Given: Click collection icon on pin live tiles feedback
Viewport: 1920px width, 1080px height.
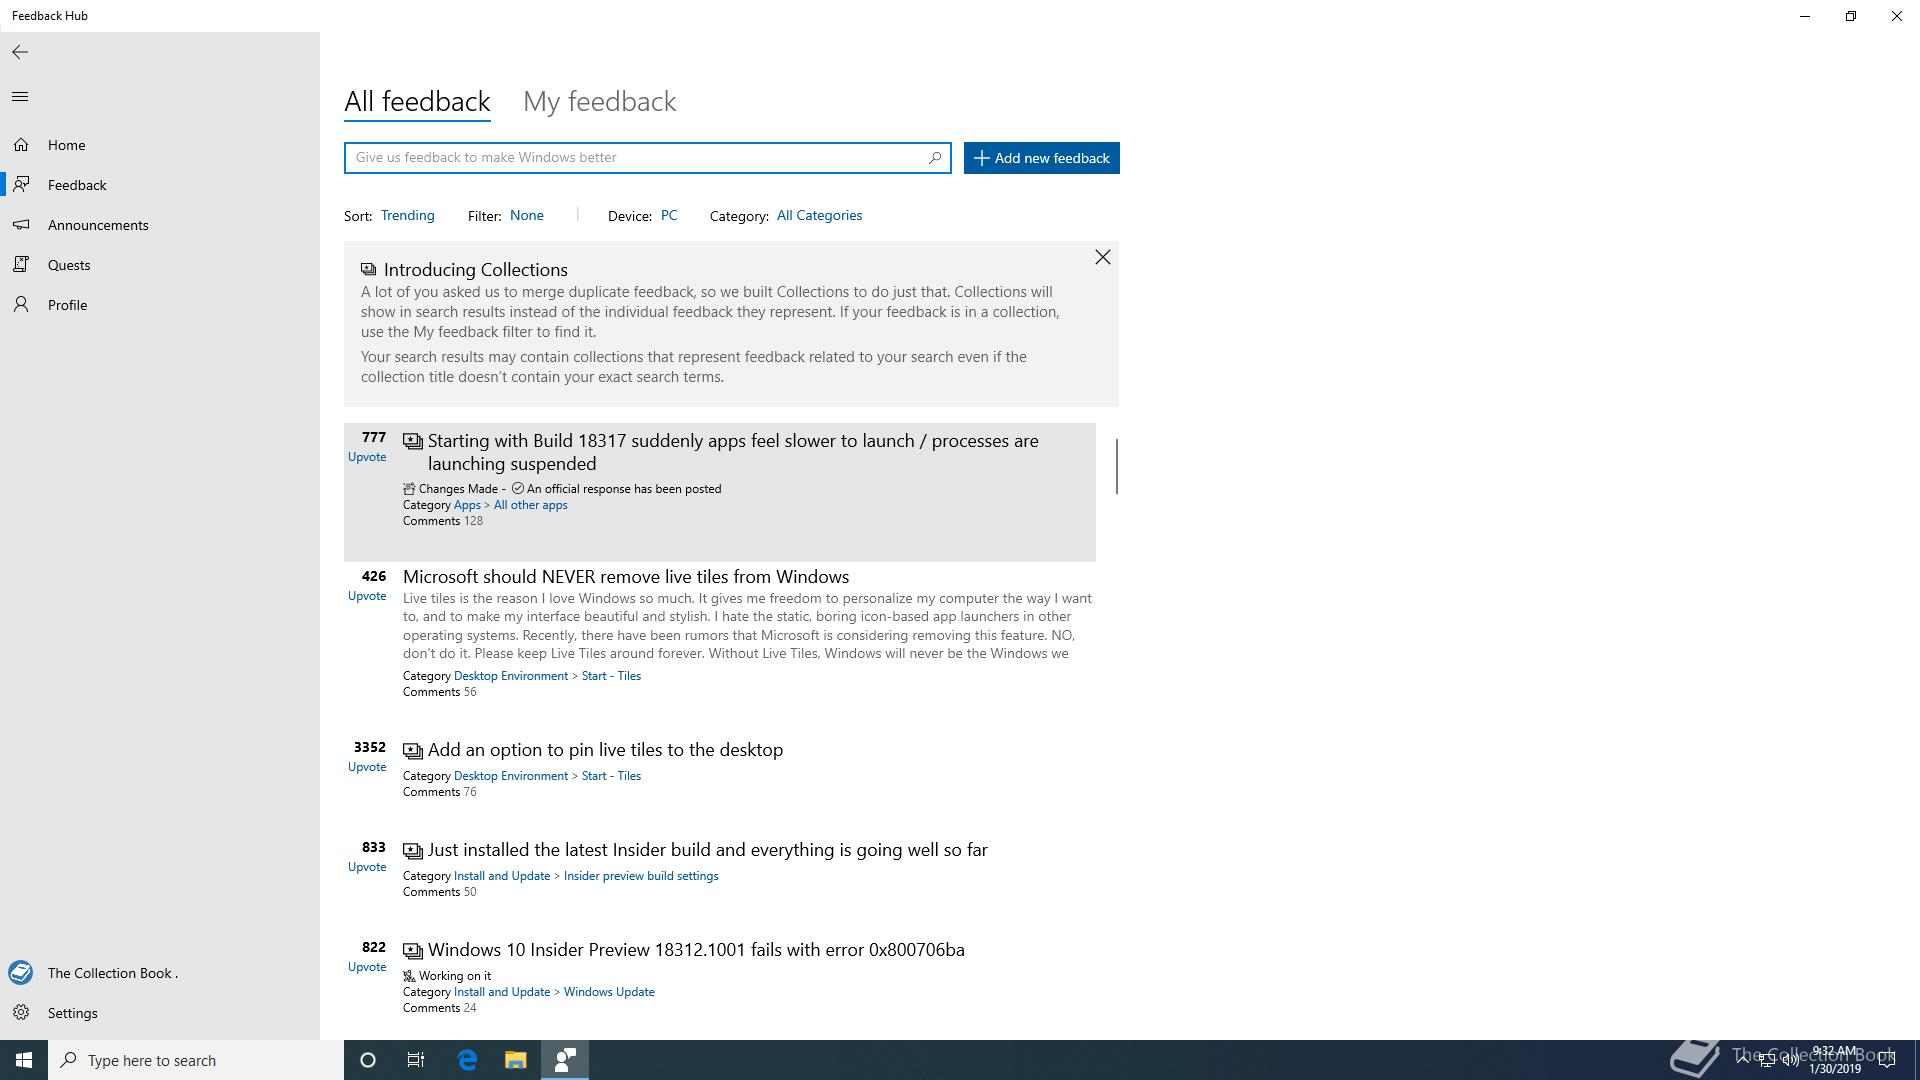Looking at the screenshot, I should tap(413, 750).
